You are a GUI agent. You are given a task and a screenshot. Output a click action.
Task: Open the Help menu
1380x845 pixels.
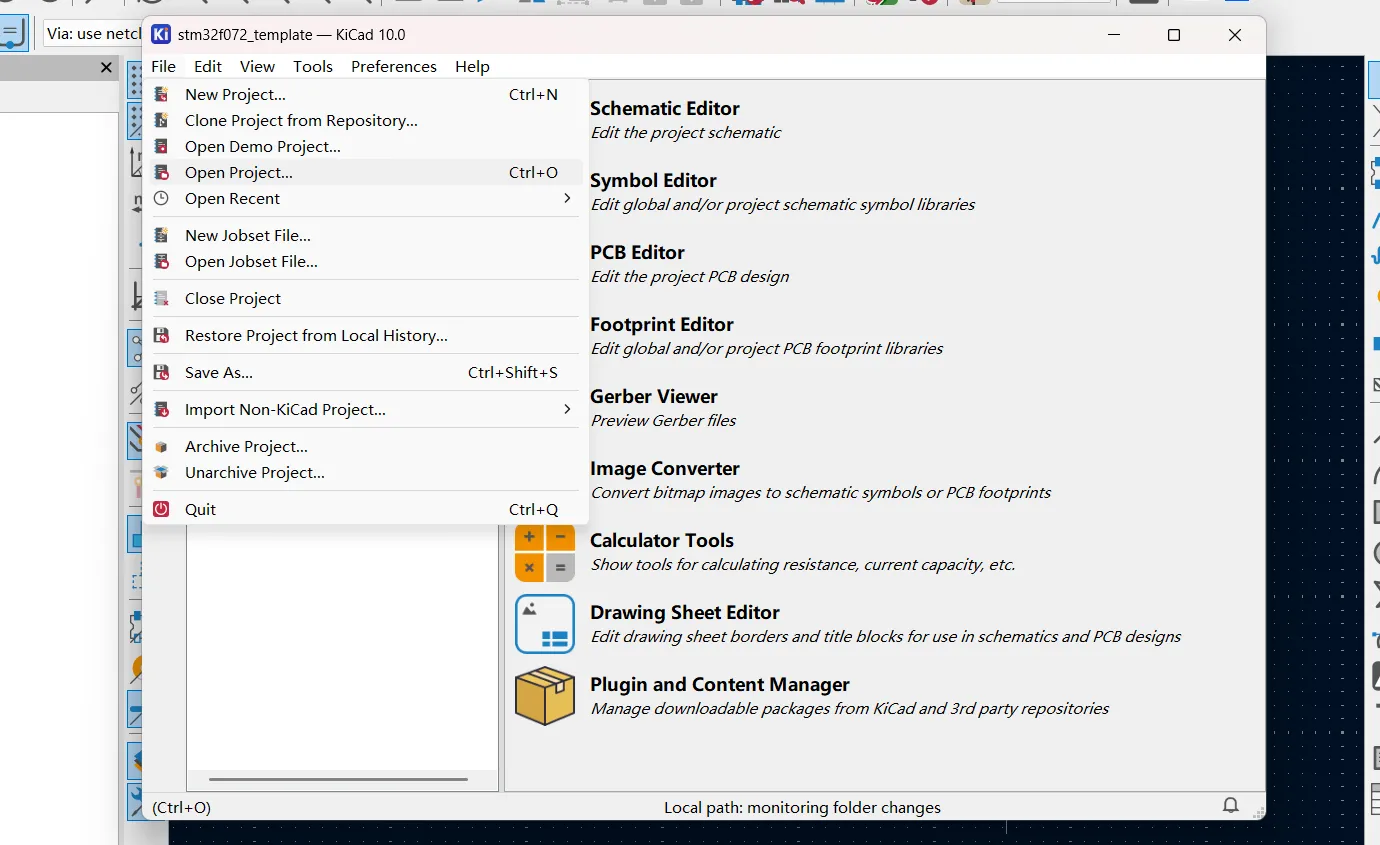[x=472, y=66]
